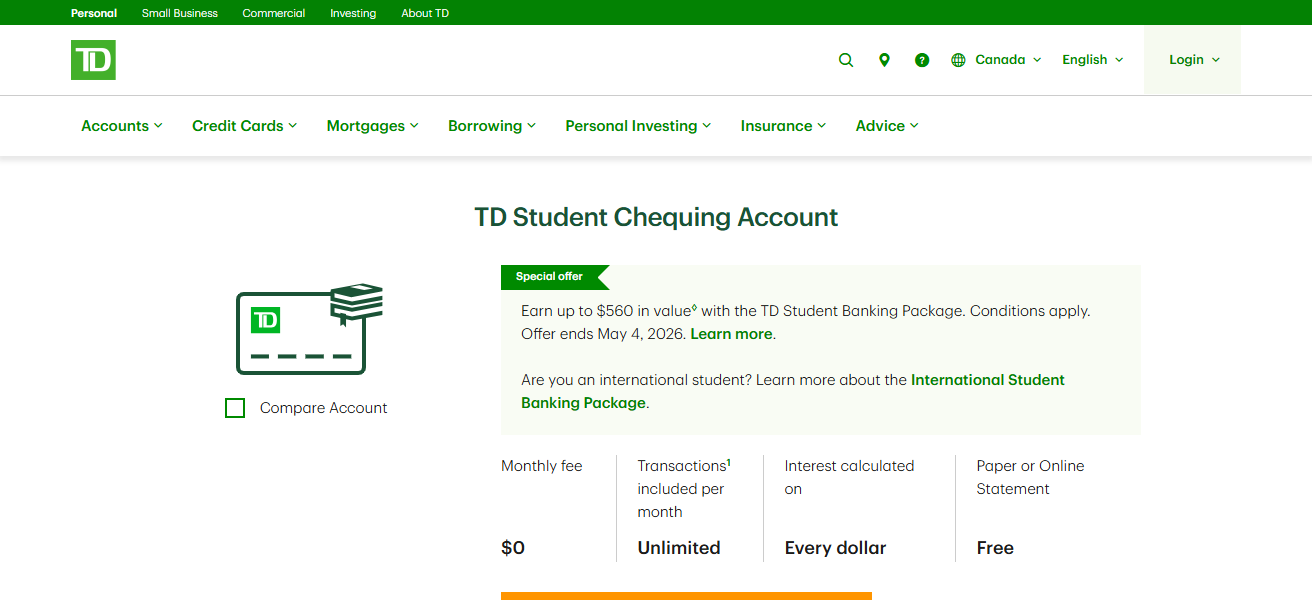The image size is (1312, 600).
Task: Click the Learn more link
Action: 730,333
